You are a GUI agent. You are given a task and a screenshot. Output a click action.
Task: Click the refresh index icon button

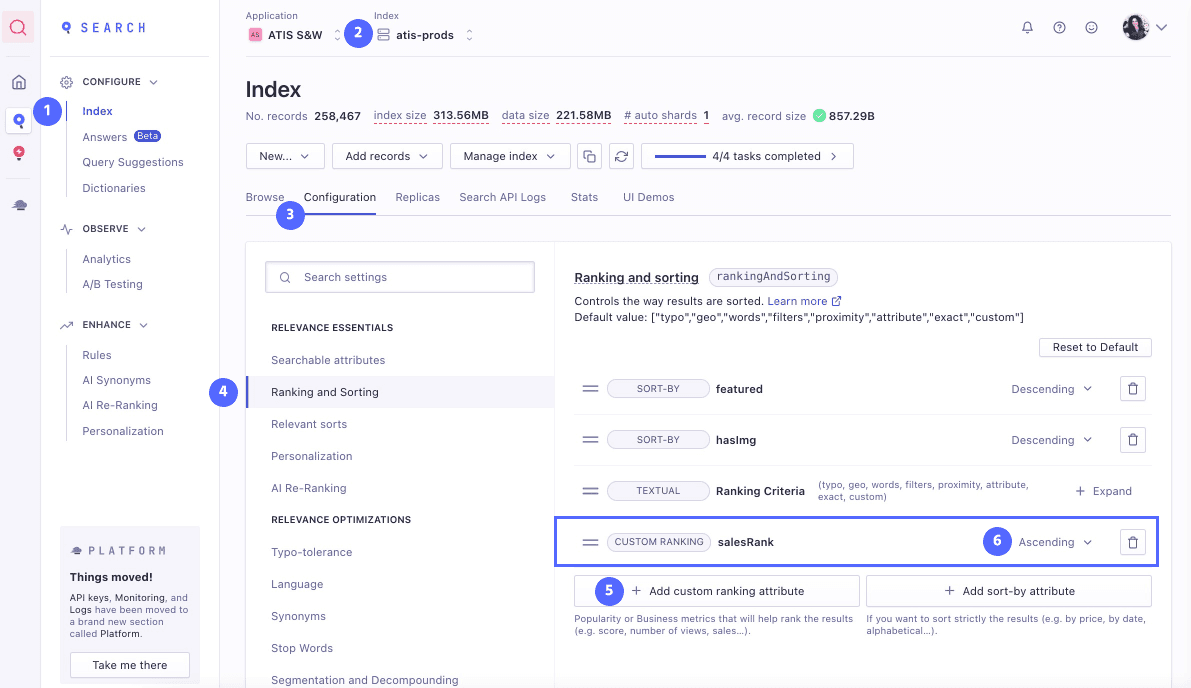point(621,156)
